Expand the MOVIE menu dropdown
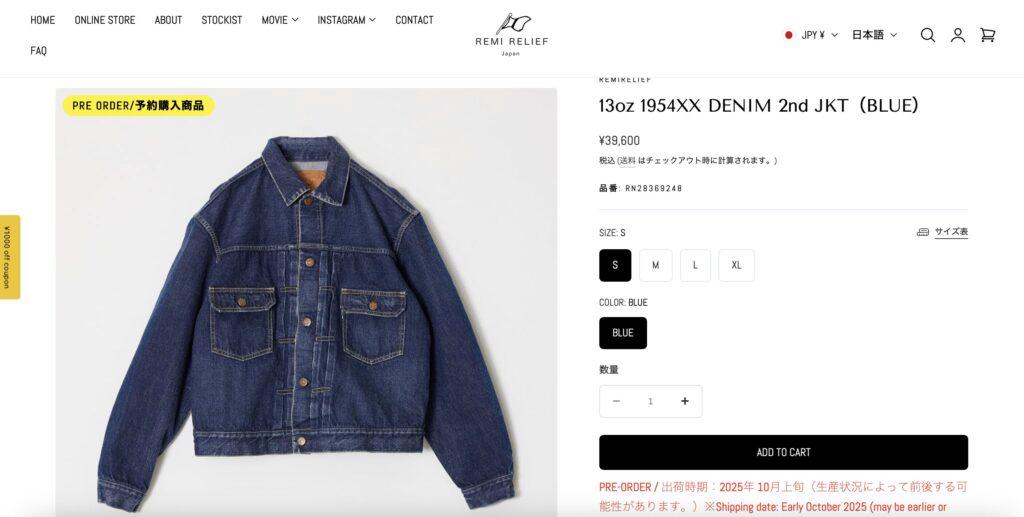Screen dimensions: 1024x517 (x=280, y=20)
